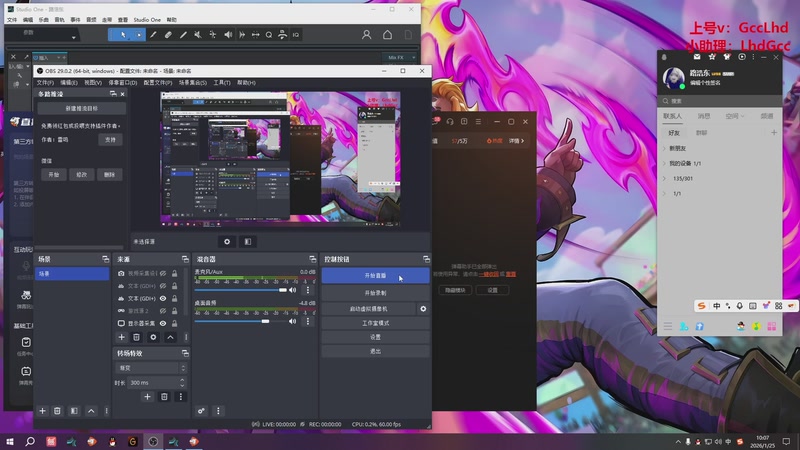Float the OBS mixer dock panel
The height and width of the screenshot is (450, 800).
pyautogui.click(x=312, y=259)
